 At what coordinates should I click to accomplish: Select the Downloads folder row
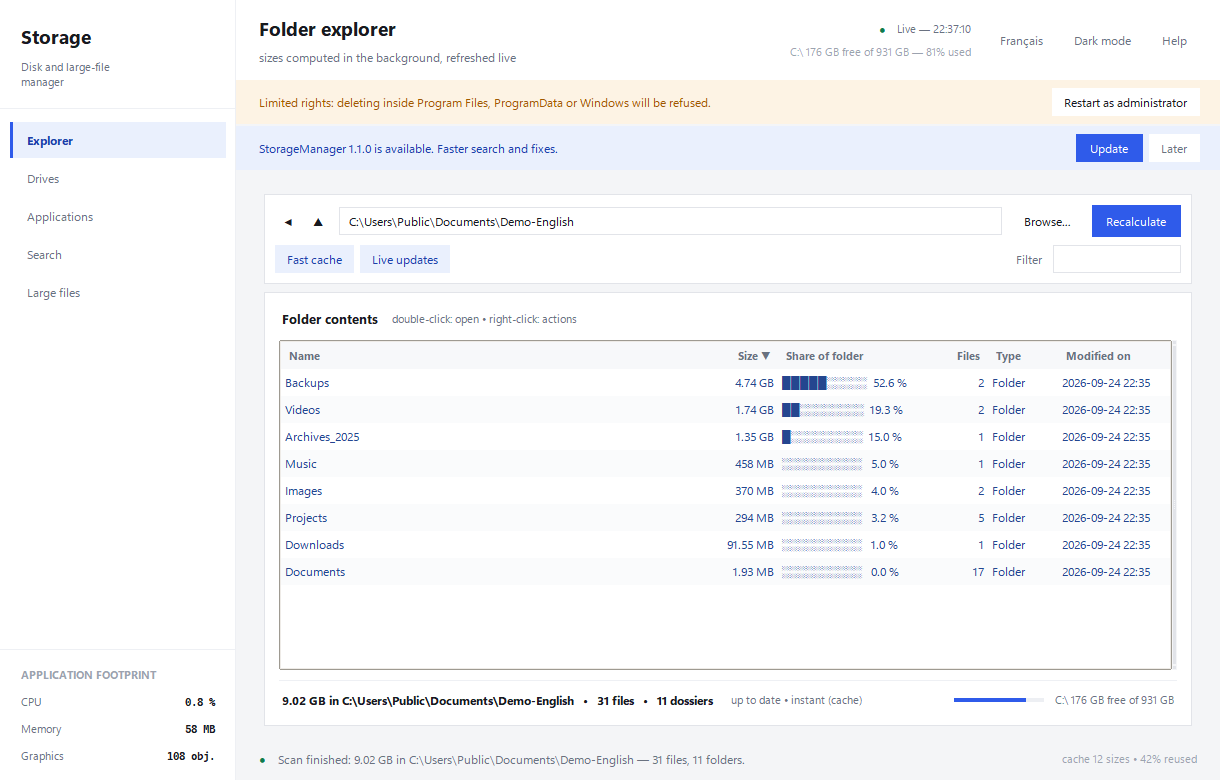coord(725,545)
